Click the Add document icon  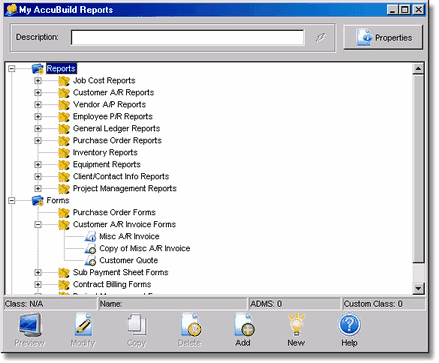click(x=244, y=325)
